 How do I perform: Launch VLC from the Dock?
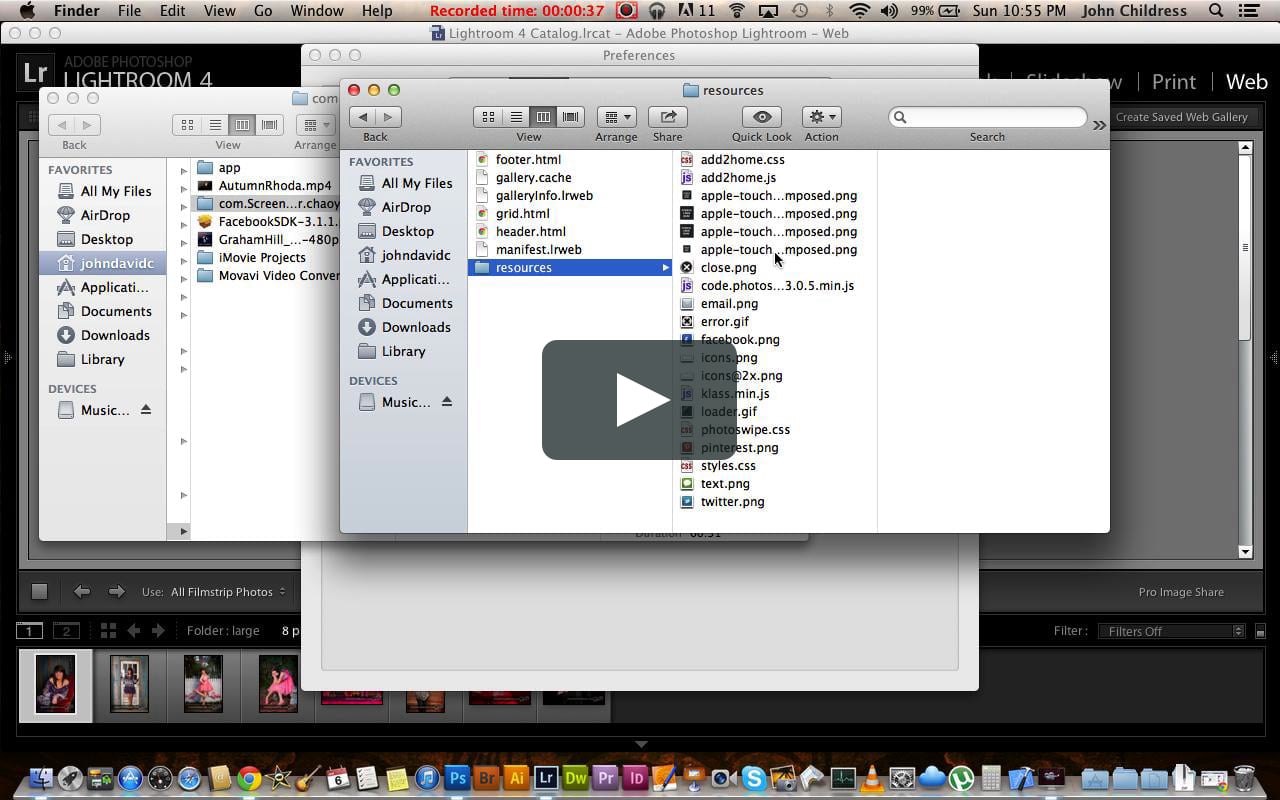[872, 778]
